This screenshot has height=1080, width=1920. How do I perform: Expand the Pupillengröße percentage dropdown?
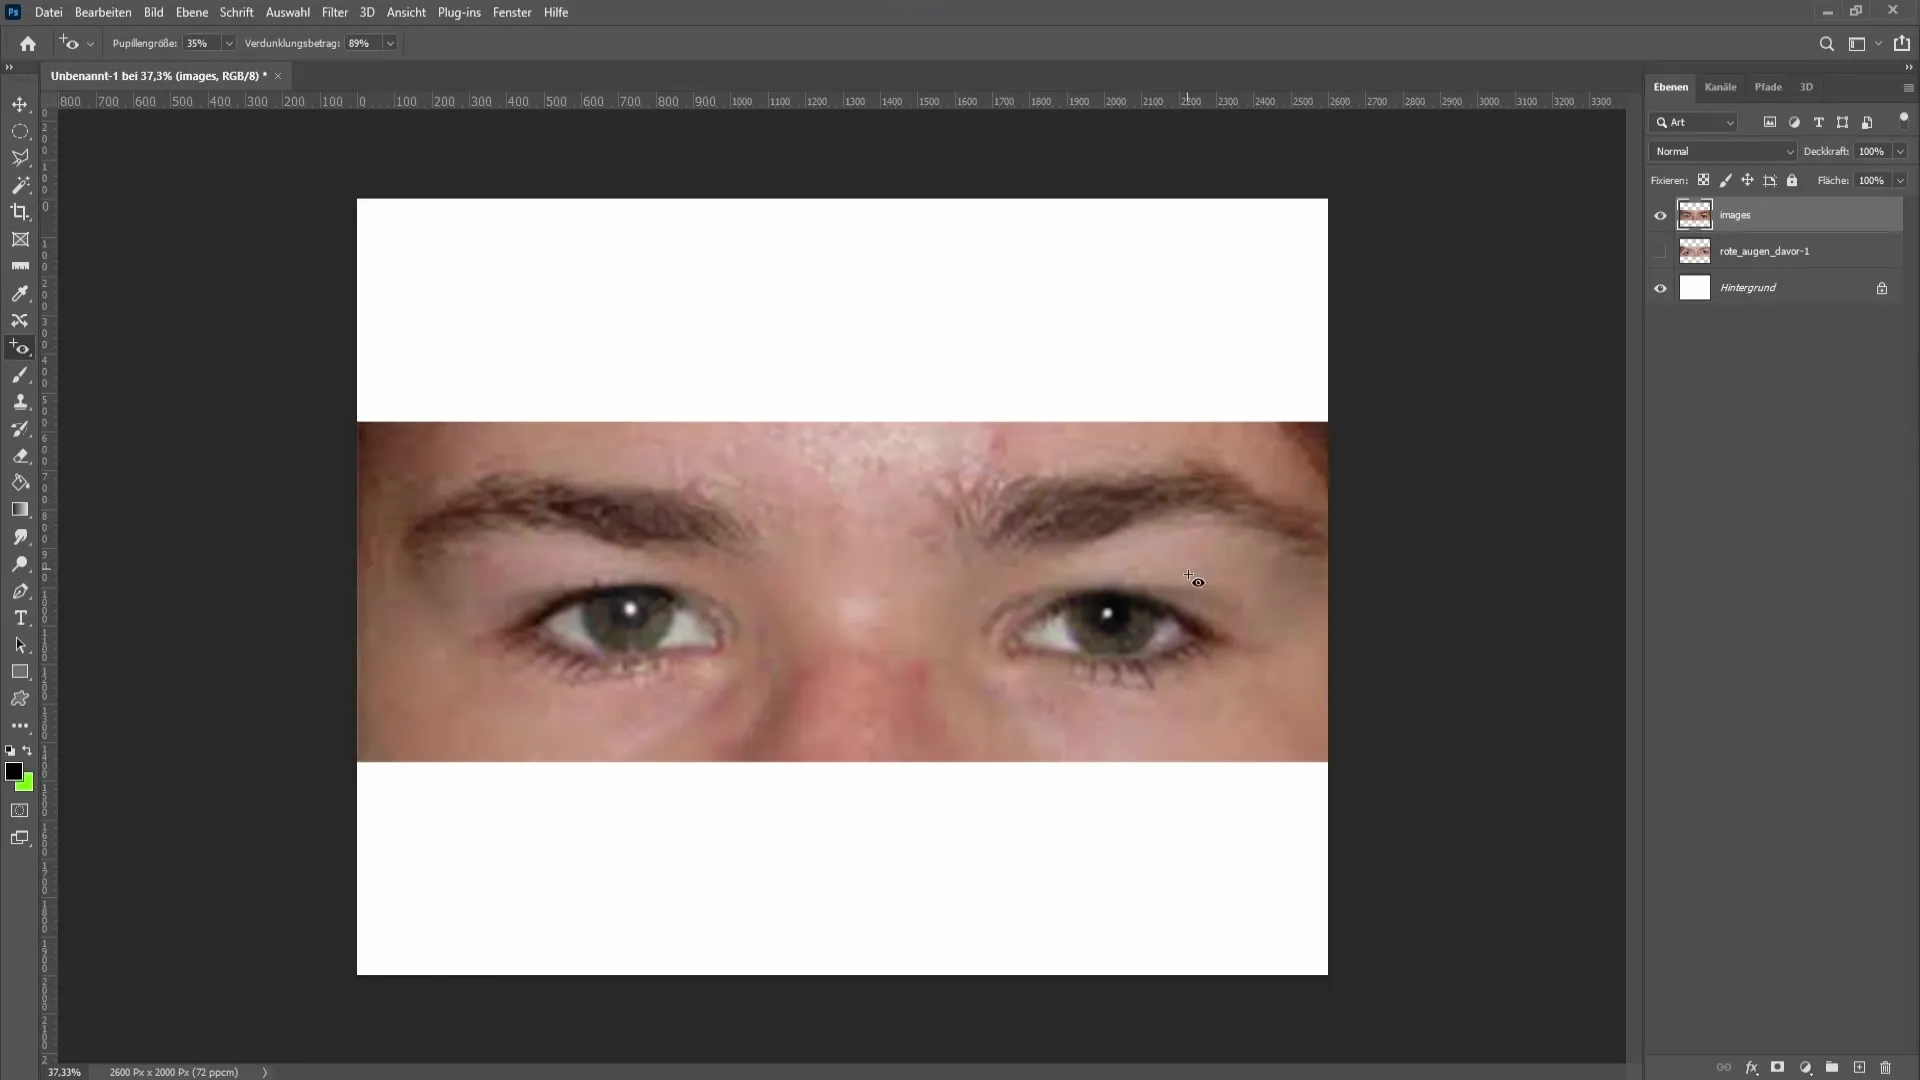(x=228, y=44)
